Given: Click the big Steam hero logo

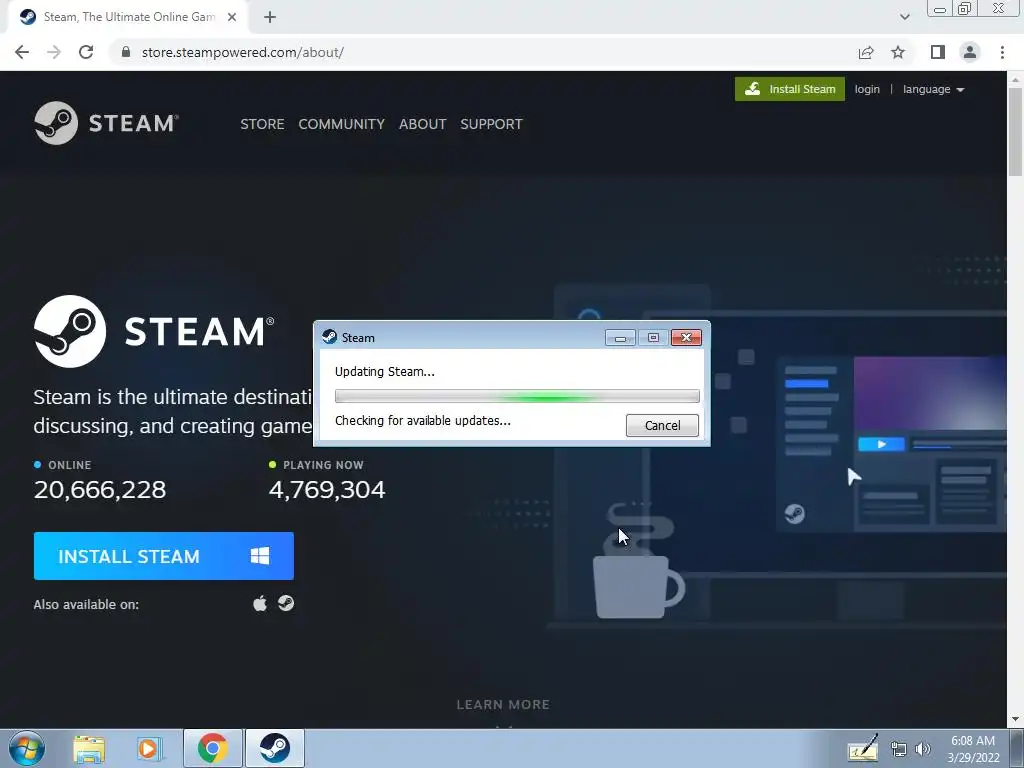Looking at the screenshot, I should [x=154, y=331].
